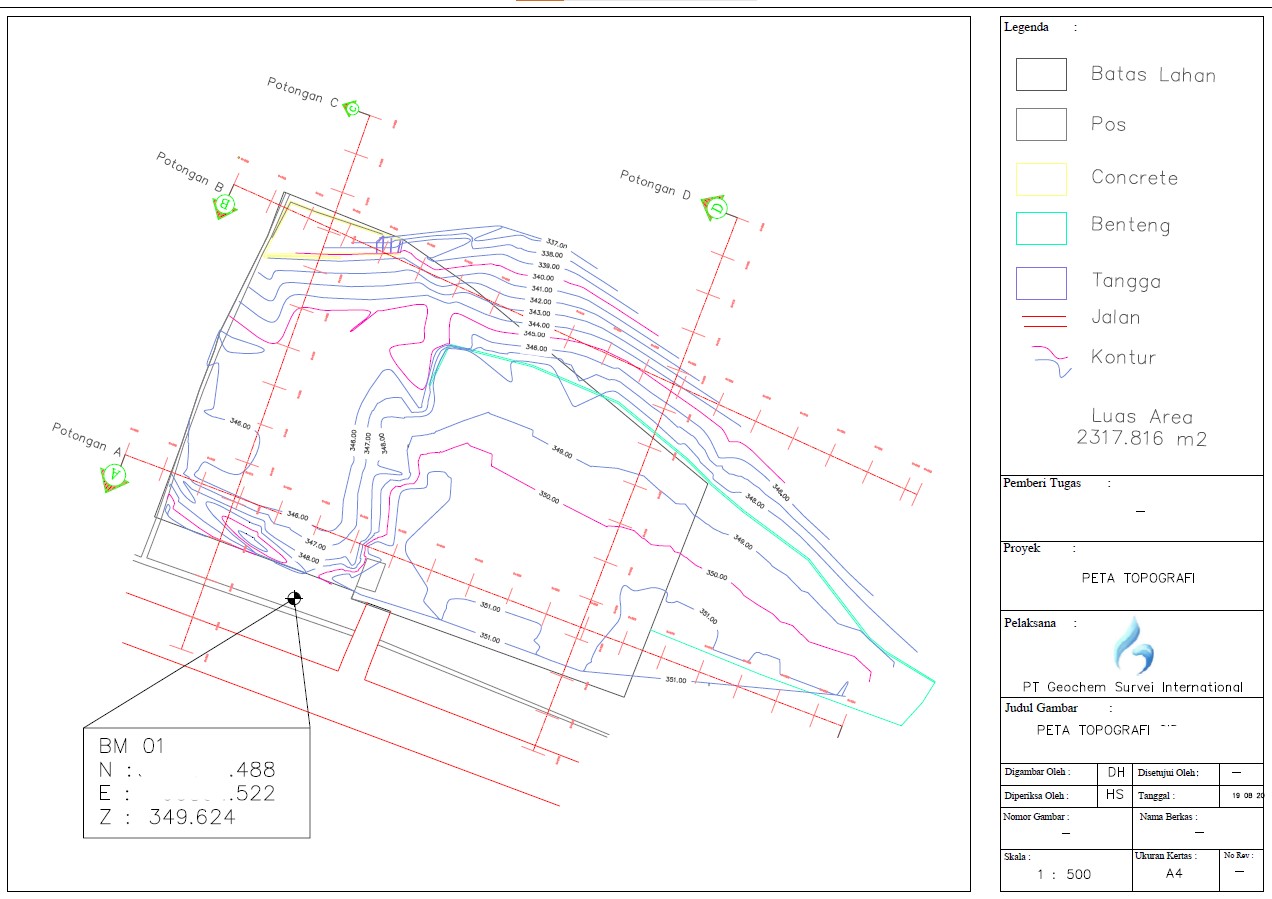Select the Luas Area 2317.816 m2 text
Image resolution: width=1272 pixels, height=899 pixels.
click(1141, 428)
